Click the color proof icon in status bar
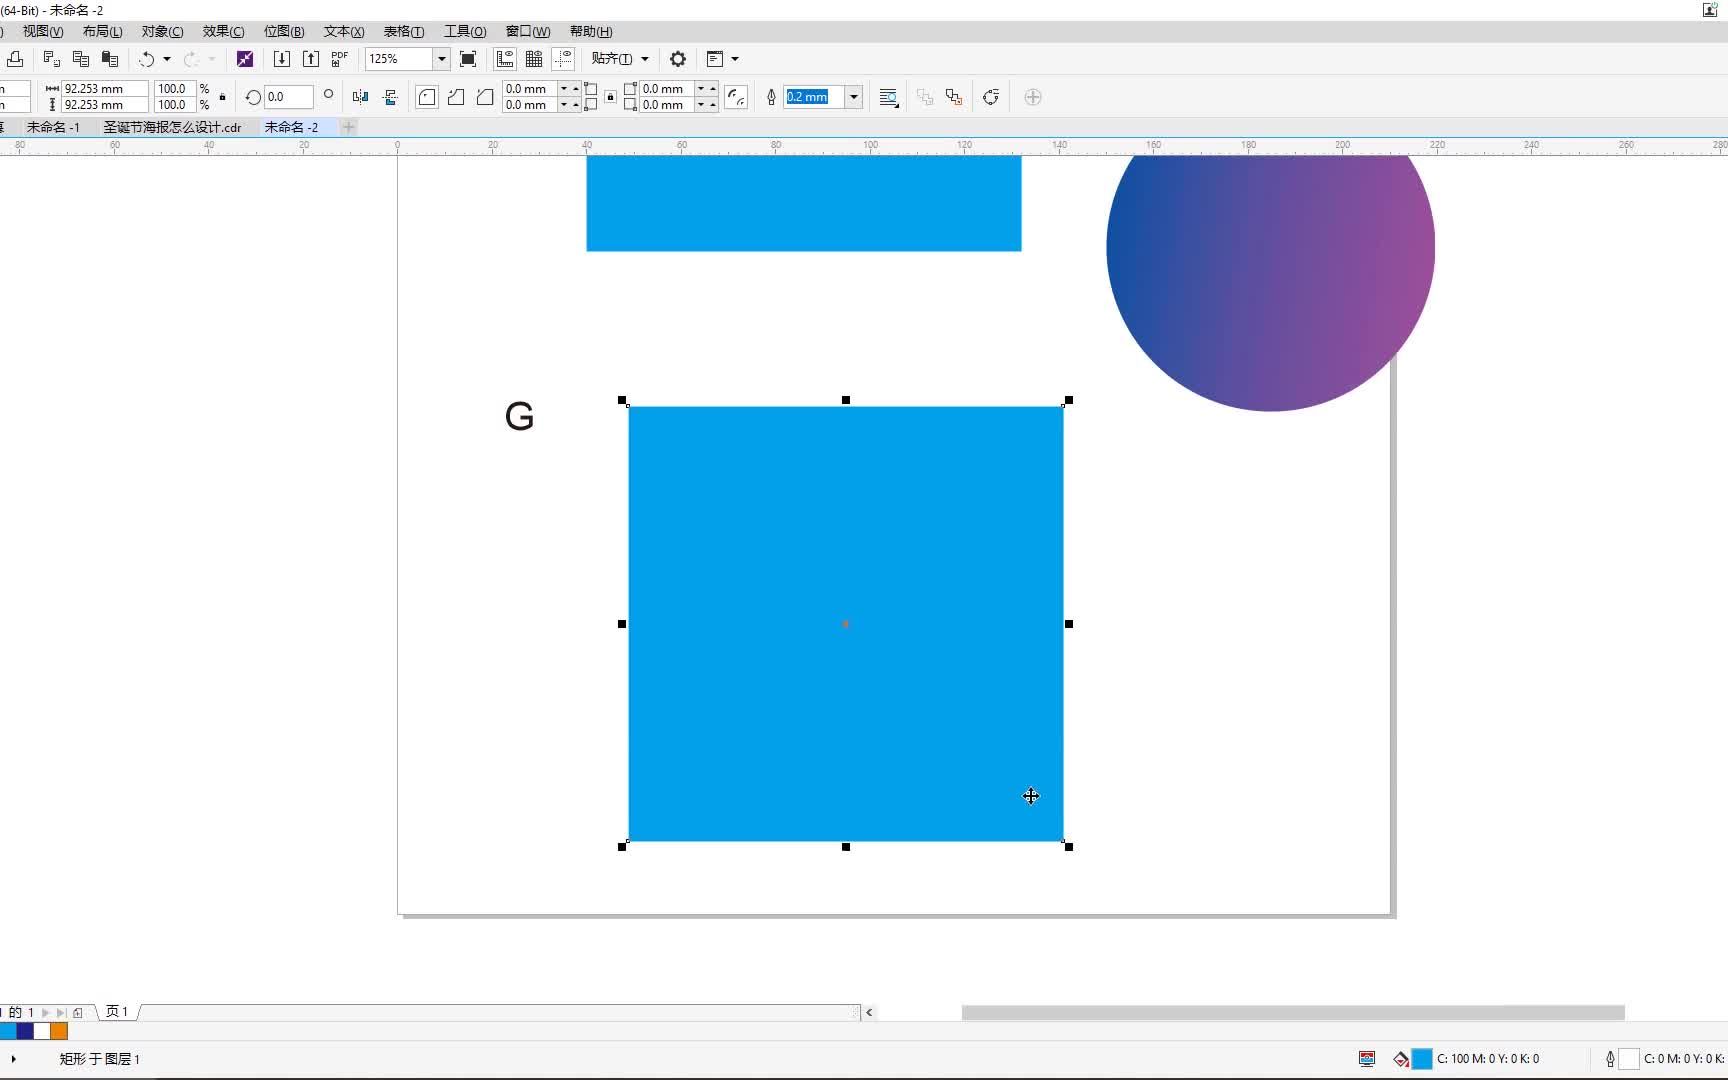1728x1080 pixels. (x=1367, y=1059)
